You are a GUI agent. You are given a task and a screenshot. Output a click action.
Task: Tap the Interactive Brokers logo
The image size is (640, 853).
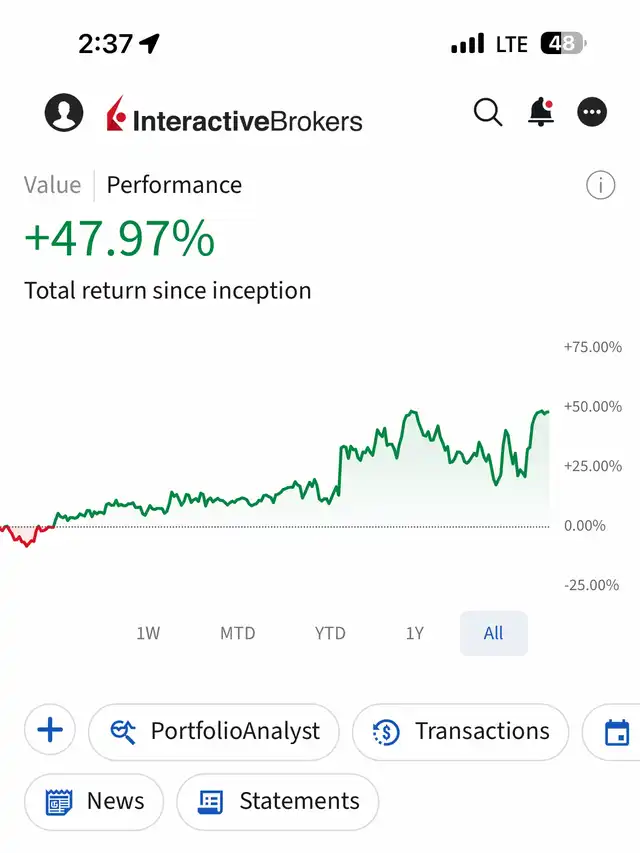click(x=235, y=116)
